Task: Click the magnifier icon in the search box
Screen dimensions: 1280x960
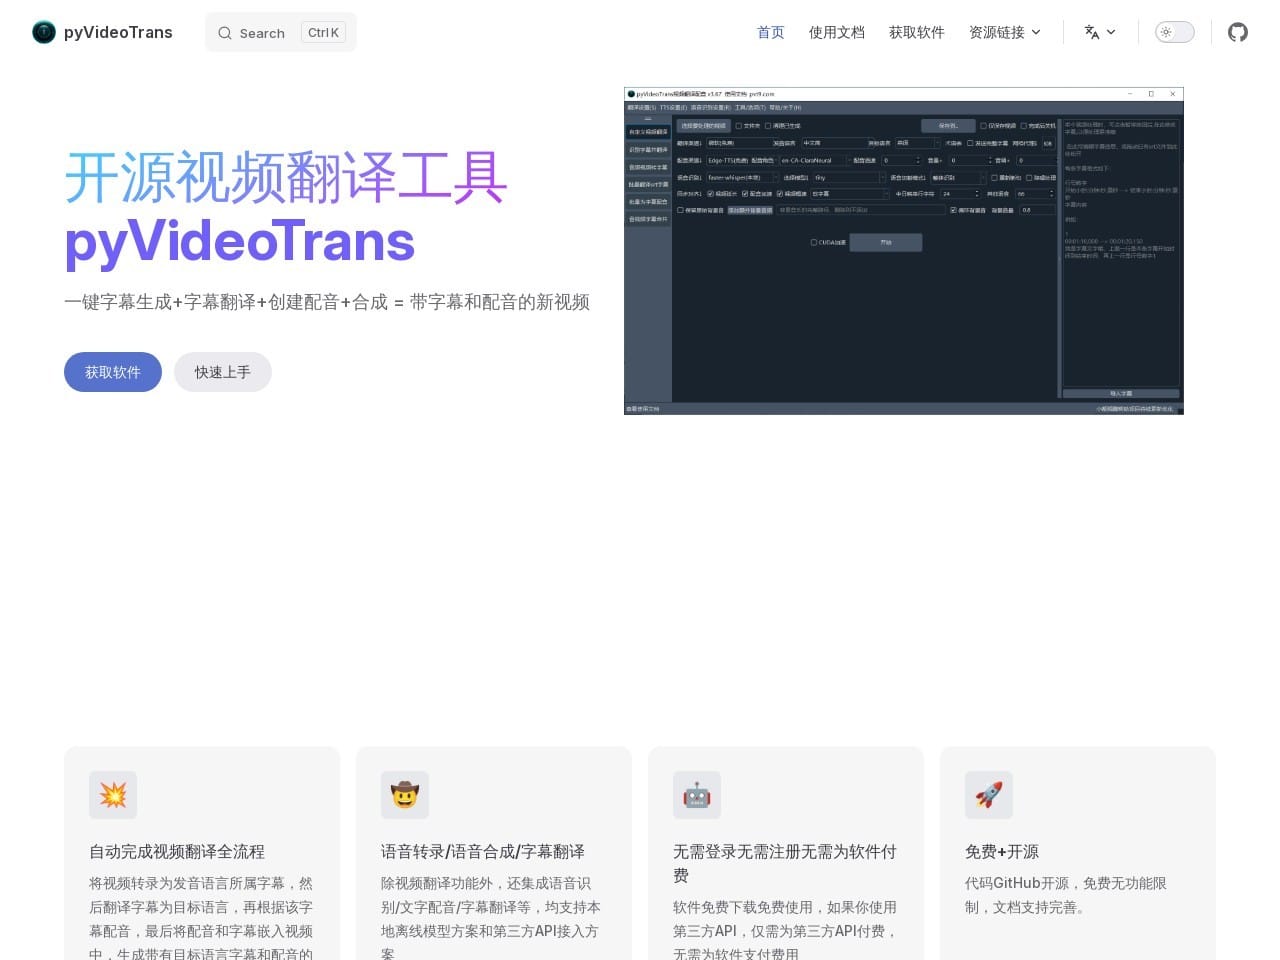Action: click(225, 32)
